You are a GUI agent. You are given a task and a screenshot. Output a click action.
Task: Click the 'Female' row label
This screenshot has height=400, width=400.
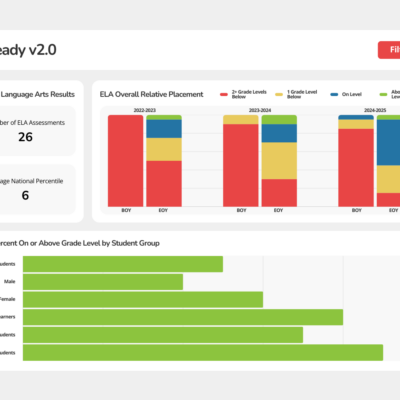point(8,299)
